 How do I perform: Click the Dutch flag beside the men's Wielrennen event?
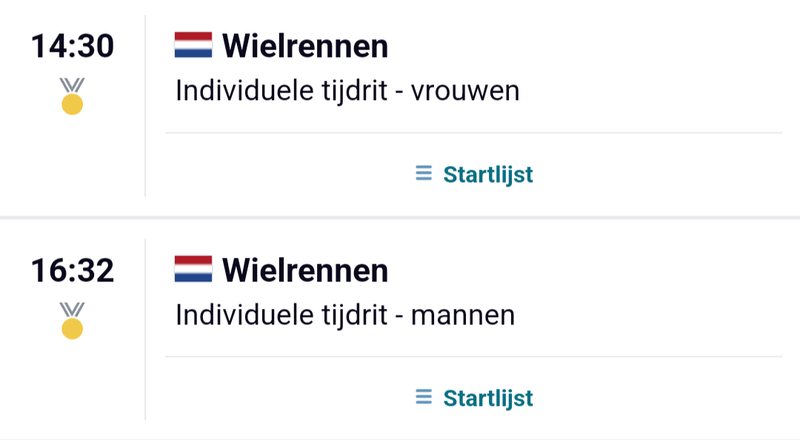click(193, 270)
